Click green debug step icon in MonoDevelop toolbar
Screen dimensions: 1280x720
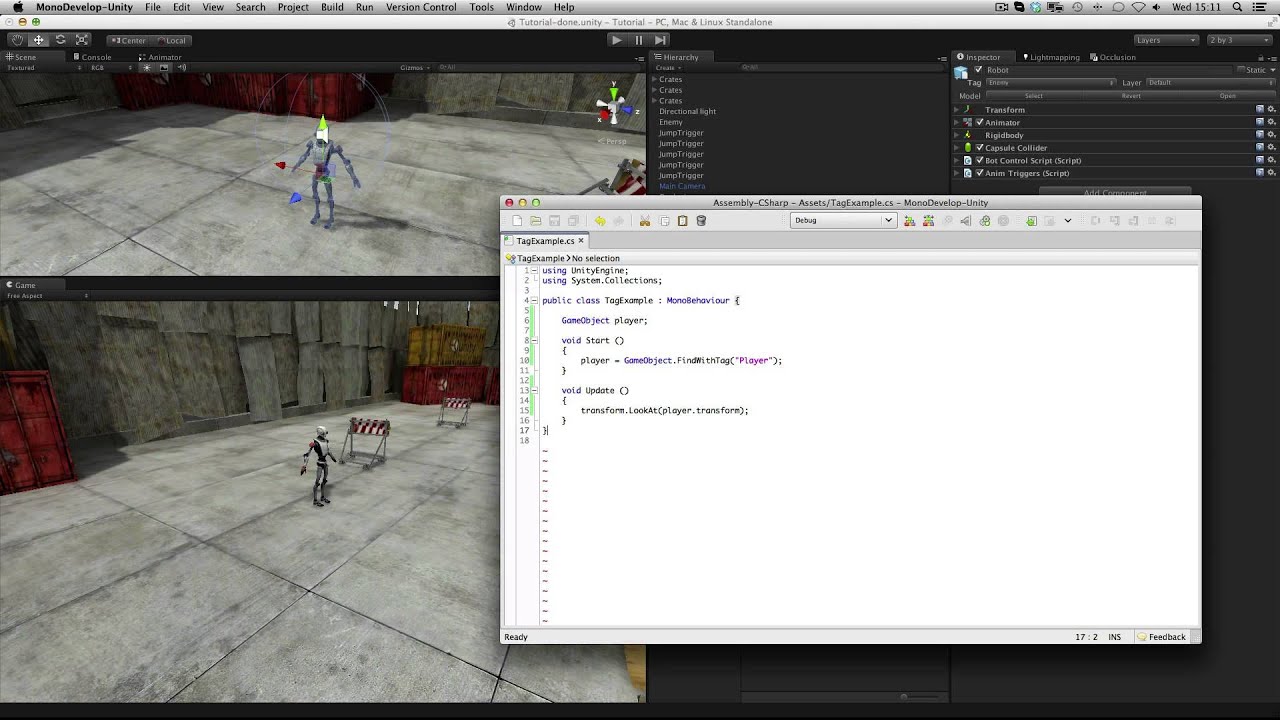click(x=1031, y=221)
